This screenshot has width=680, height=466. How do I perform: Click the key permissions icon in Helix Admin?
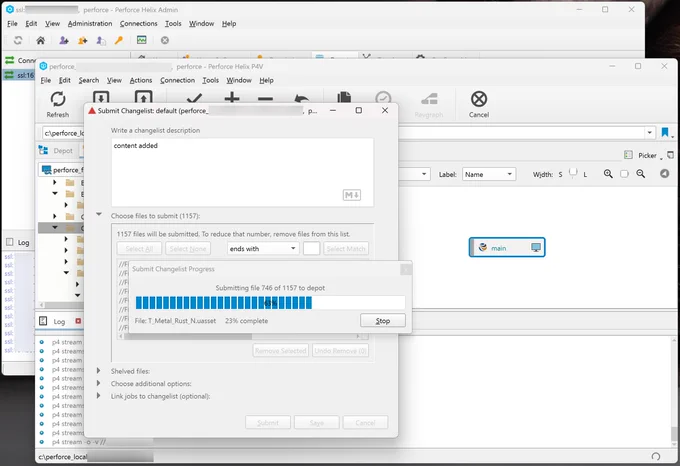(x=118, y=40)
